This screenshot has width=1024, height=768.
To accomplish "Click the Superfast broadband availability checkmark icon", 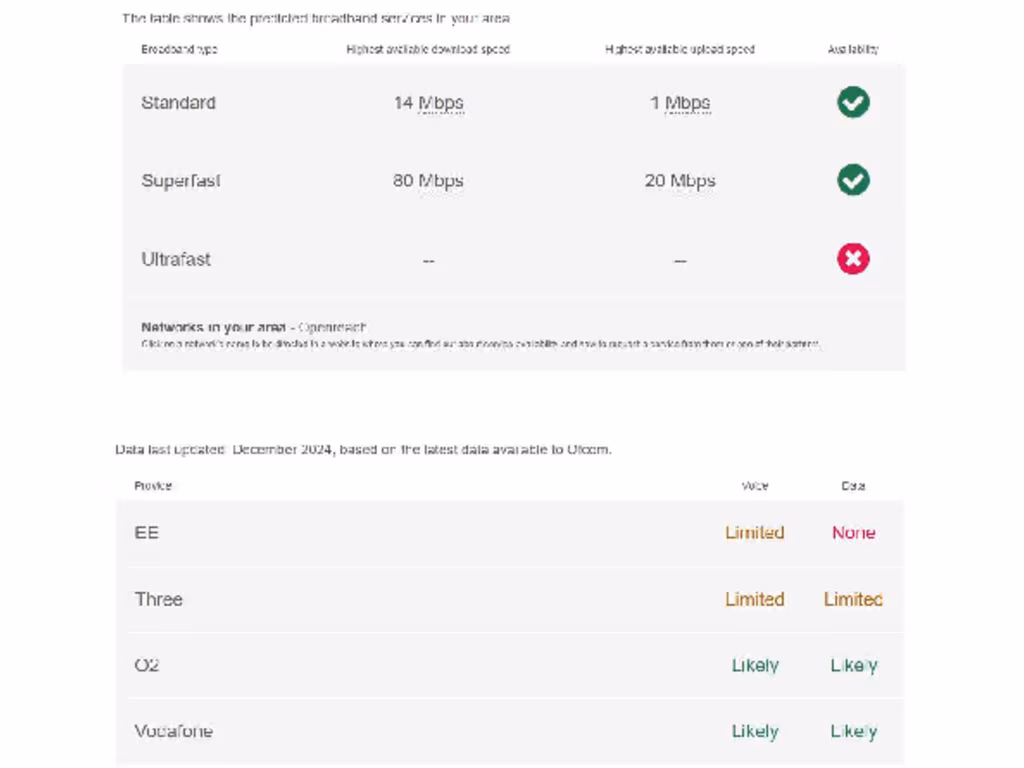I will click(x=853, y=180).
